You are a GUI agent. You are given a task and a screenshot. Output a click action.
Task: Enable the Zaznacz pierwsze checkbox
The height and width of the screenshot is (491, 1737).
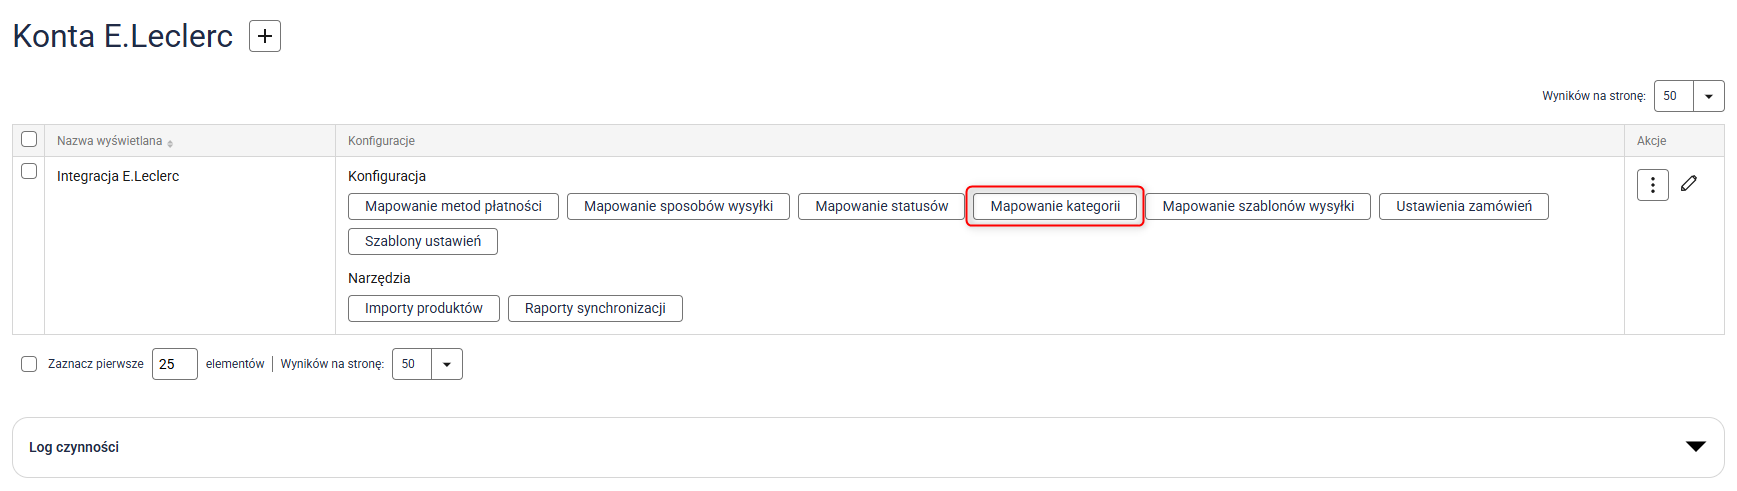pos(29,364)
